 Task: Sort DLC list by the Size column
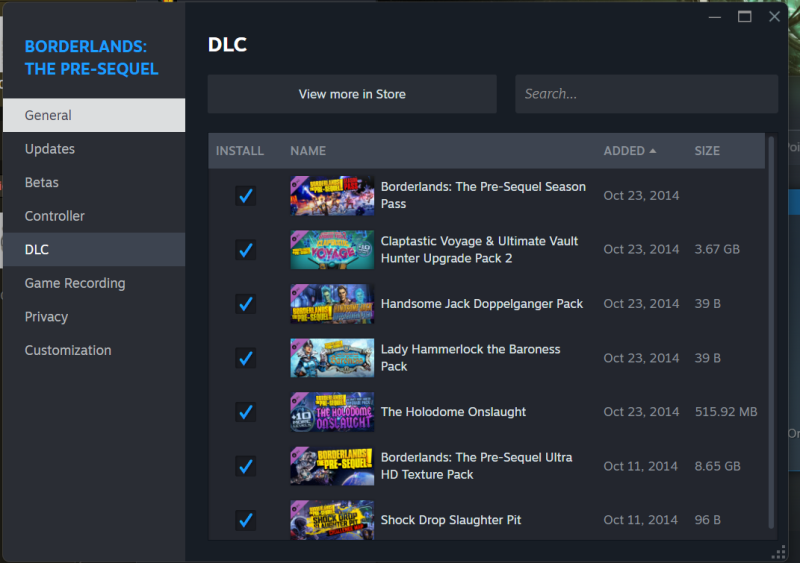[x=707, y=151]
